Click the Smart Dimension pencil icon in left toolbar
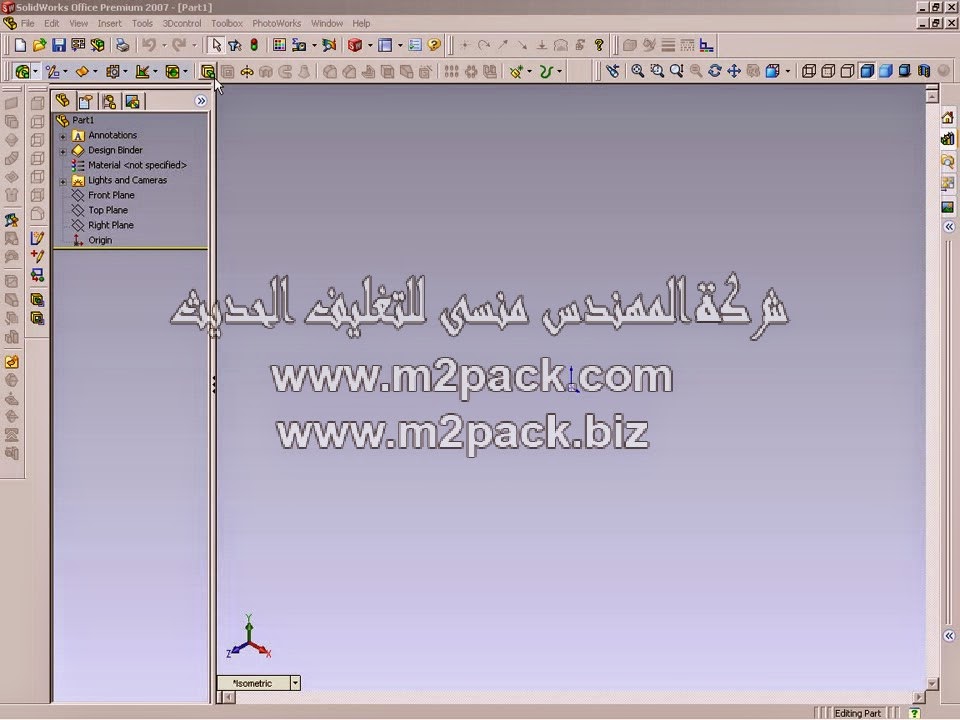 [x=37, y=238]
